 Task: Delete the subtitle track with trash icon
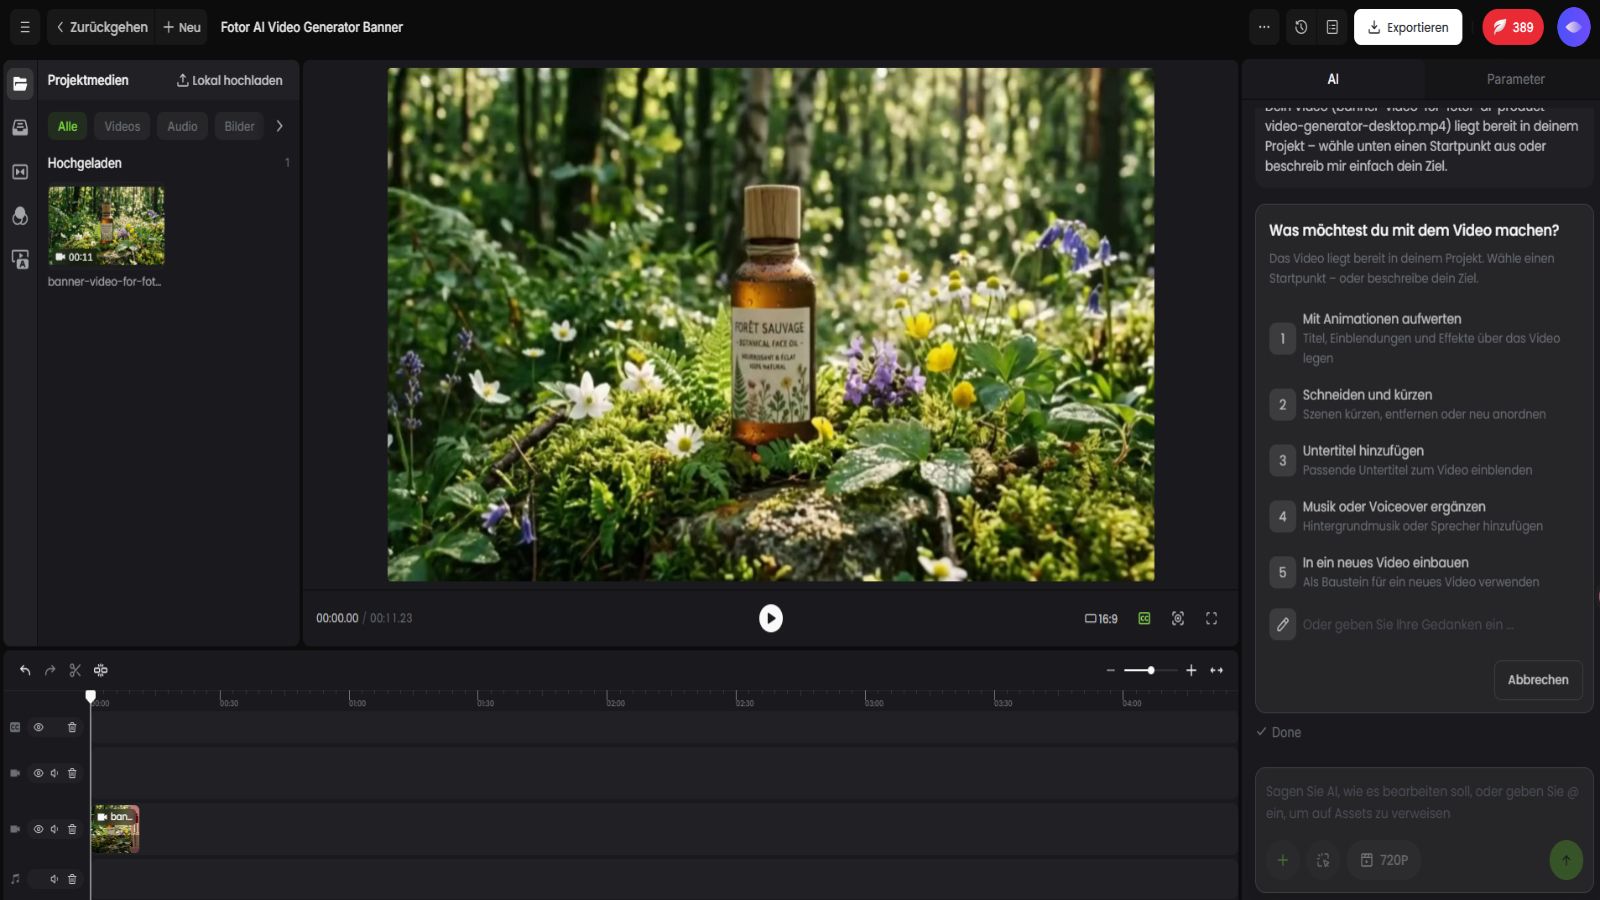72,727
